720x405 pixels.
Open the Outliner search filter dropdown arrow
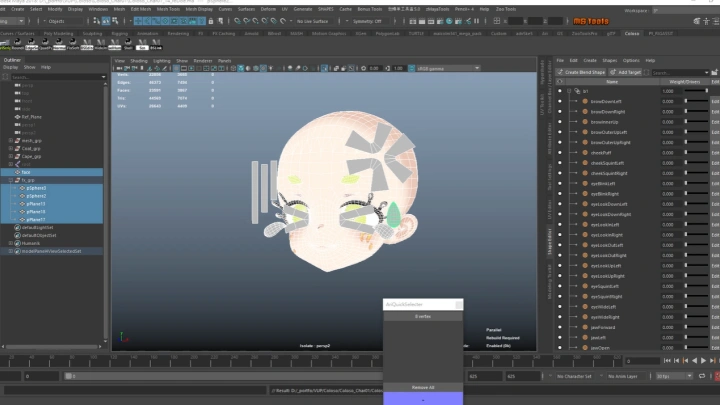[x=103, y=77]
